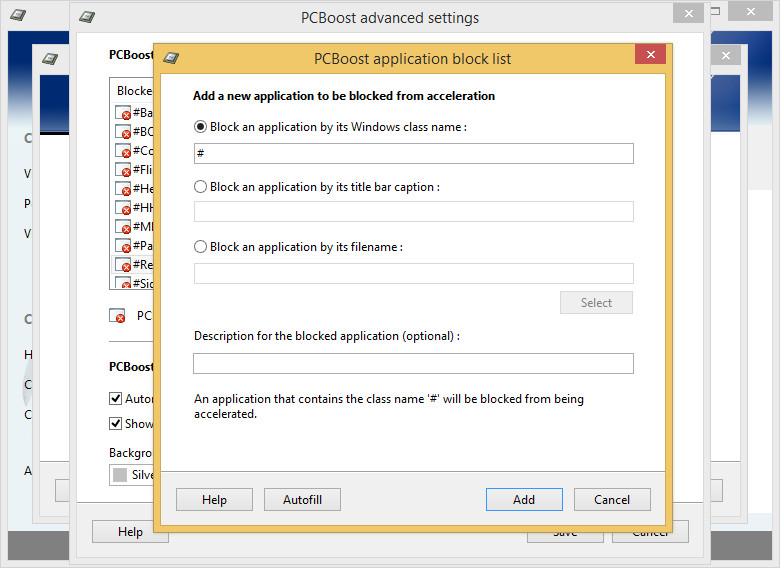The width and height of the screenshot is (780, 568).
Task: Close the middle background window
Action: pos(726,55)
